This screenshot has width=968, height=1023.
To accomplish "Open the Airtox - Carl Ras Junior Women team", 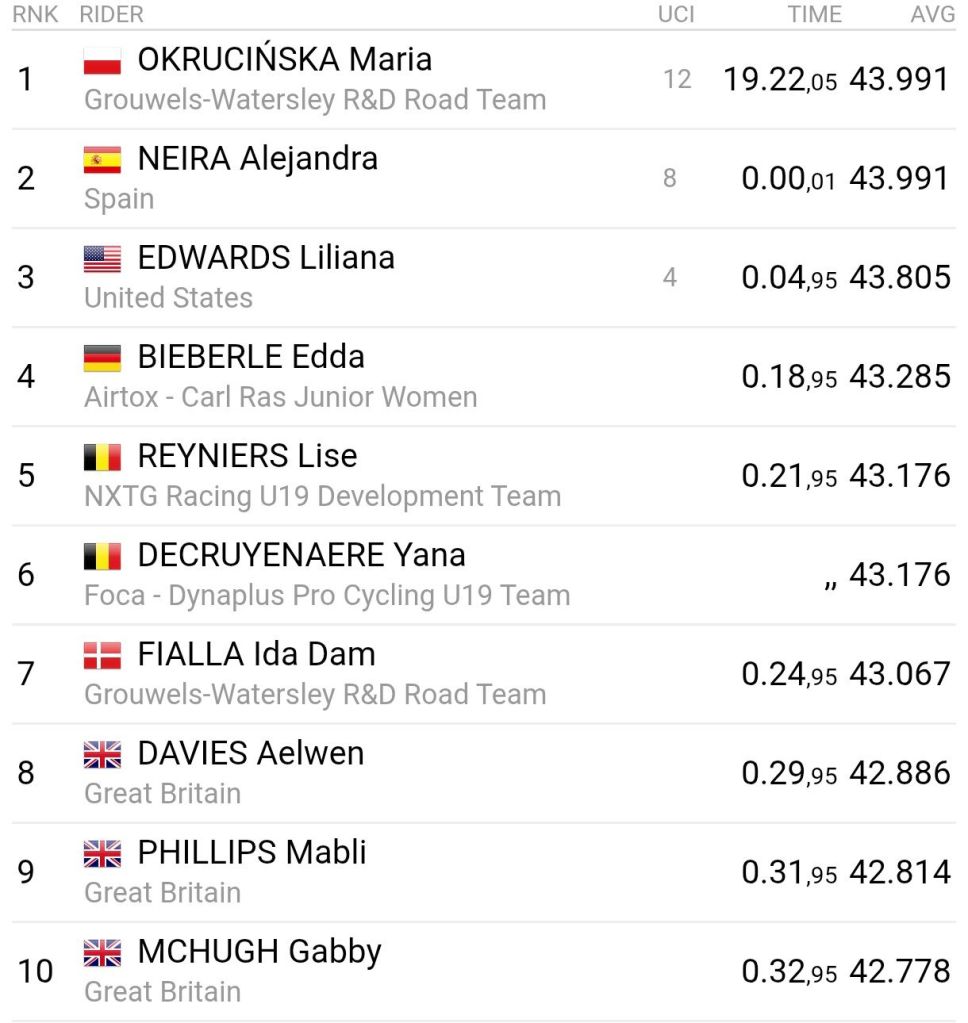I will point(280,397).
